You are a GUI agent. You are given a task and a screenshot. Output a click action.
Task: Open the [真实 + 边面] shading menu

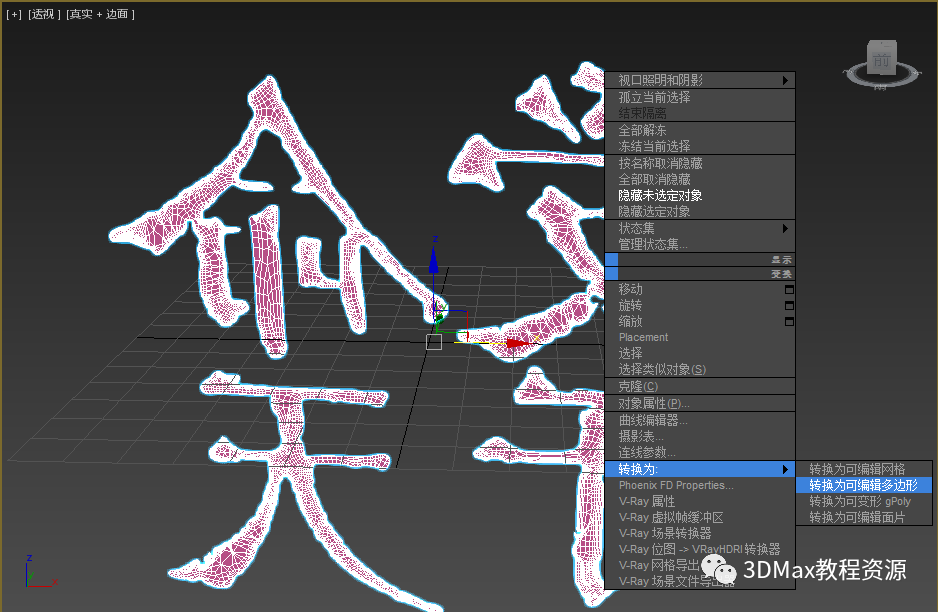(100, 14)
